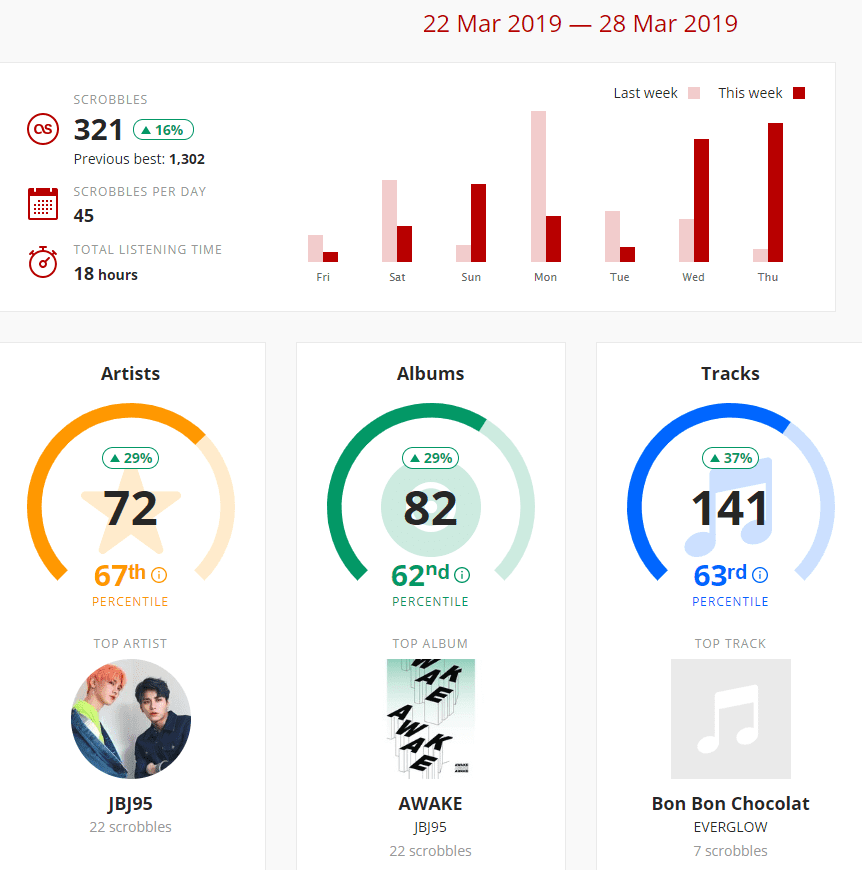
Task: Click the 67th percentile value
Action: tap(120, 575)
